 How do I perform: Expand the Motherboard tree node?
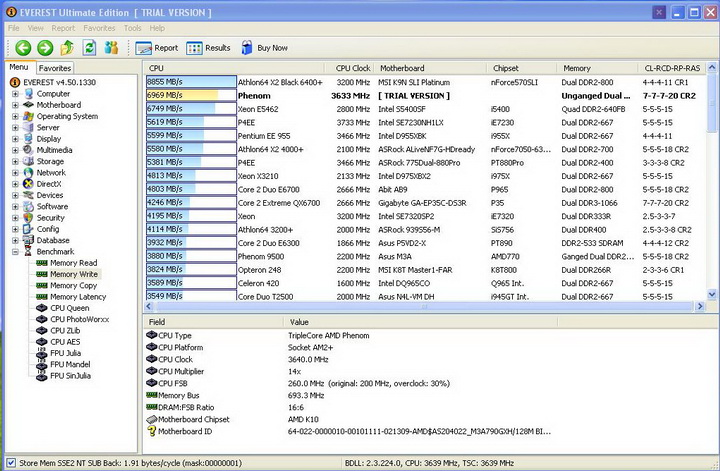(15, 105)
